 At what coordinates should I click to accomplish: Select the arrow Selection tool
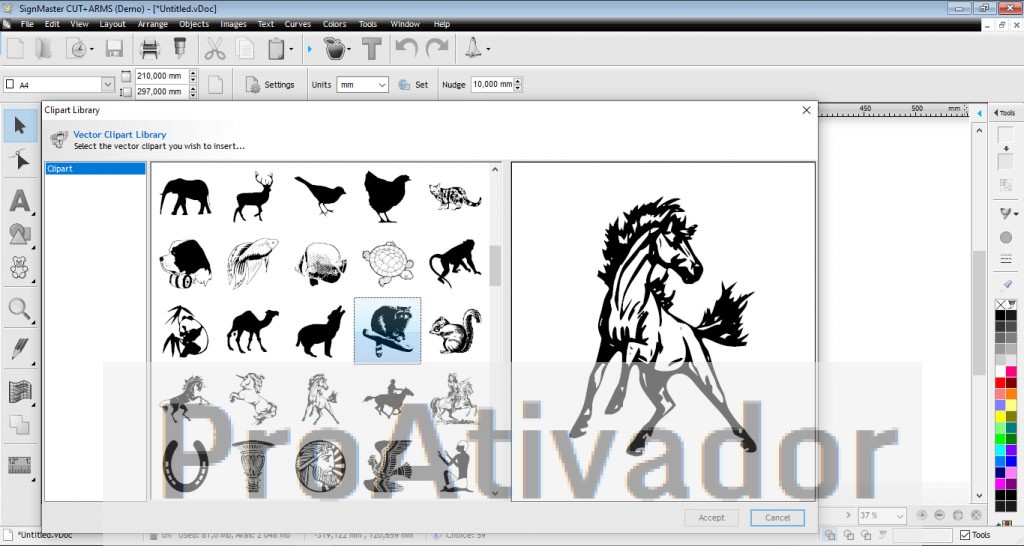[20, 126]
